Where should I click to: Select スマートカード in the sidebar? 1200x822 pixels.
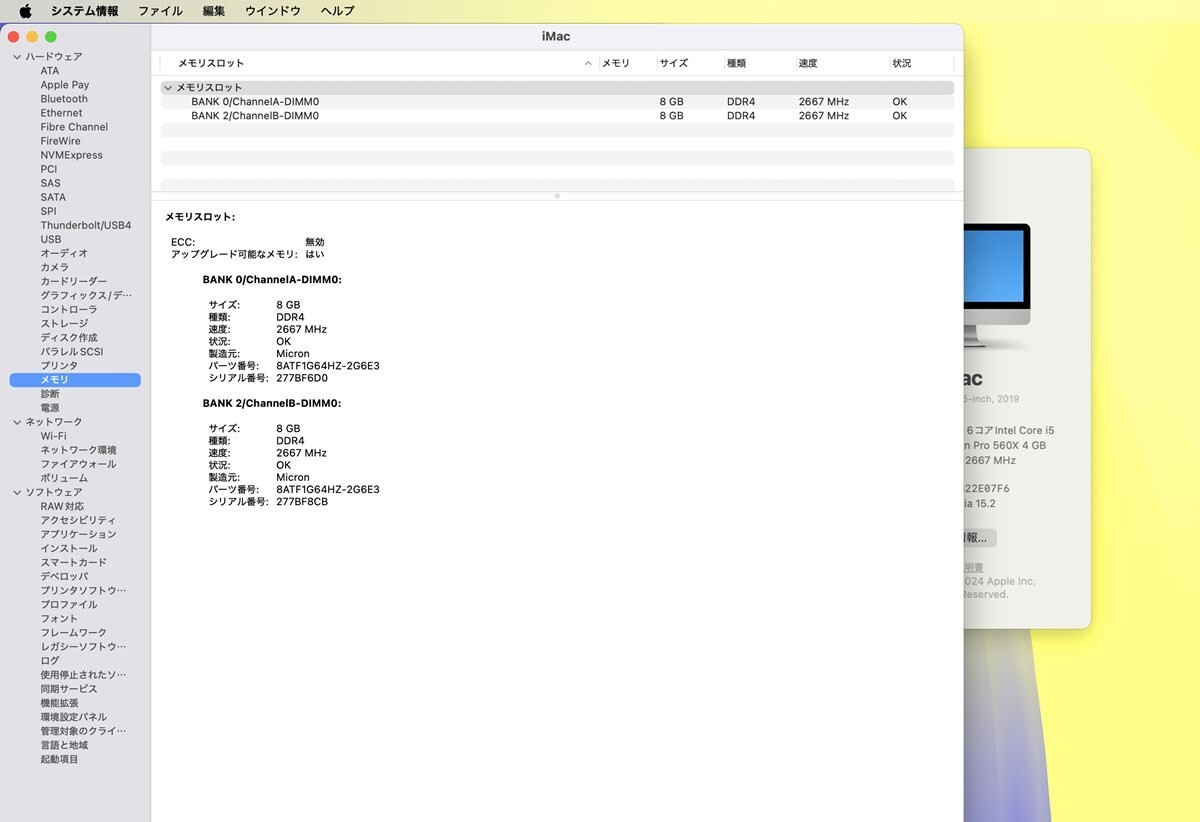(x=74, y=562)
